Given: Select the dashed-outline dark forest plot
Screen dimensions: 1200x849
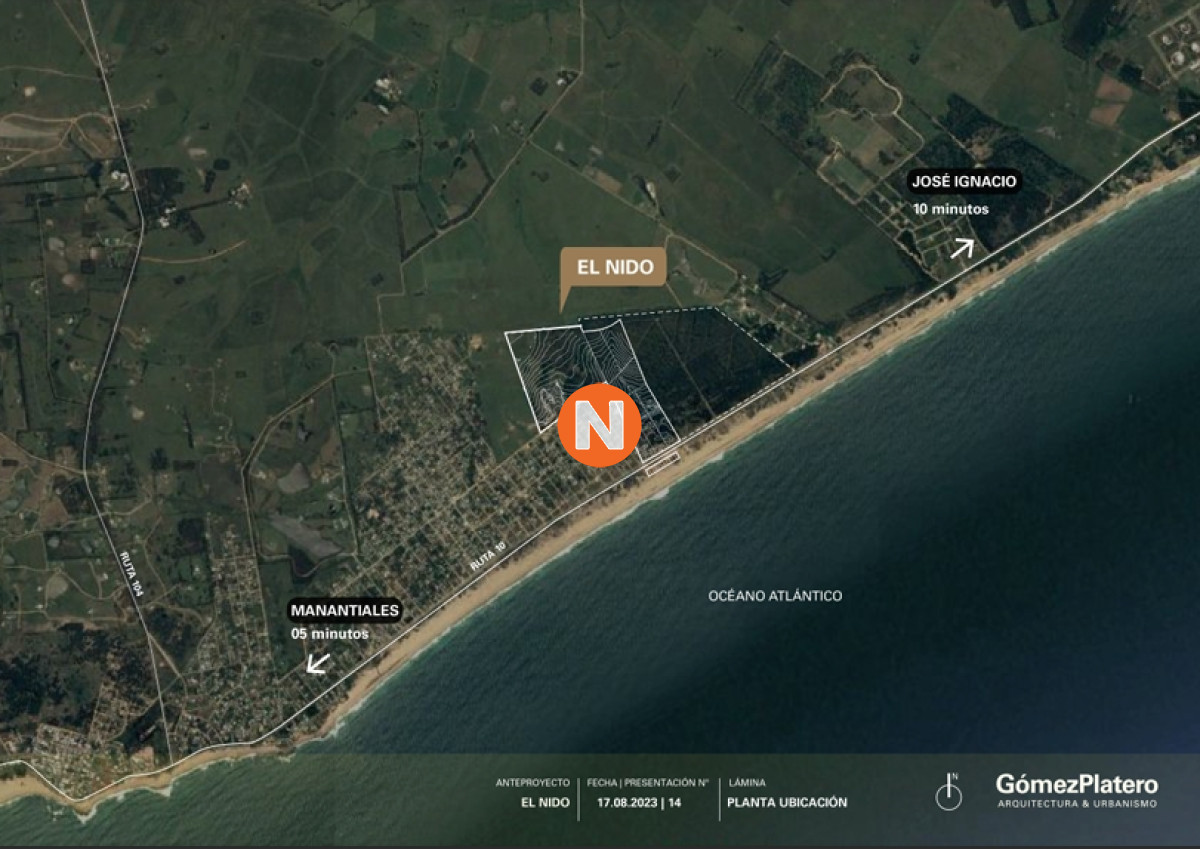Looking at the screenshot, I should [x=700, y=360].
